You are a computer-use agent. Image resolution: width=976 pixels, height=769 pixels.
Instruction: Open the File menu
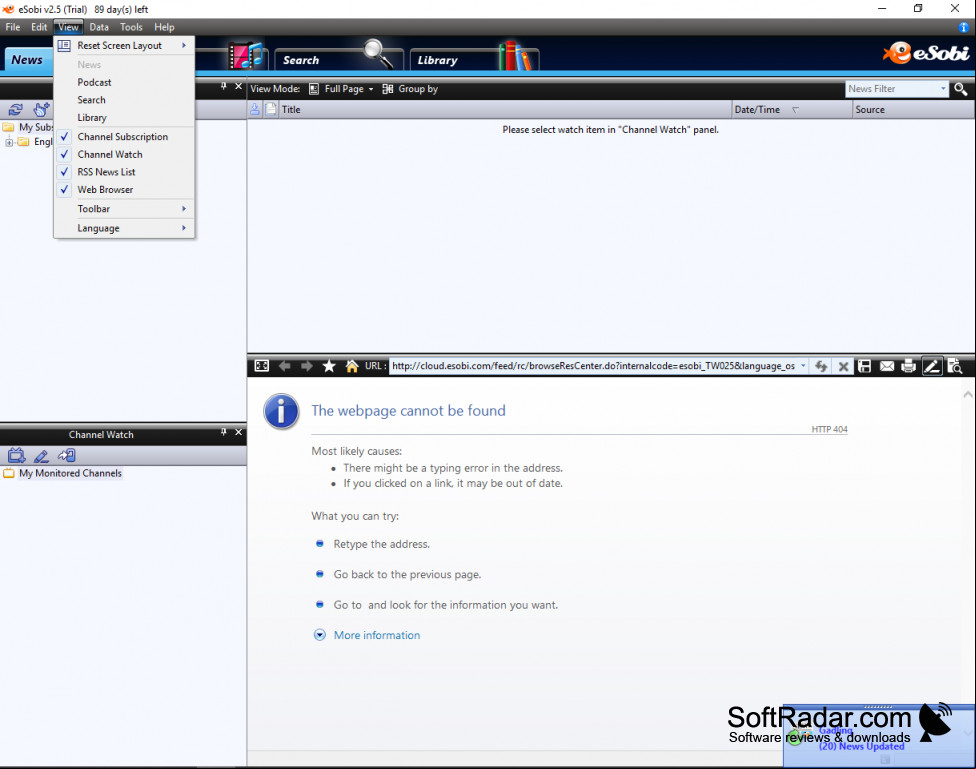(13, 27)
